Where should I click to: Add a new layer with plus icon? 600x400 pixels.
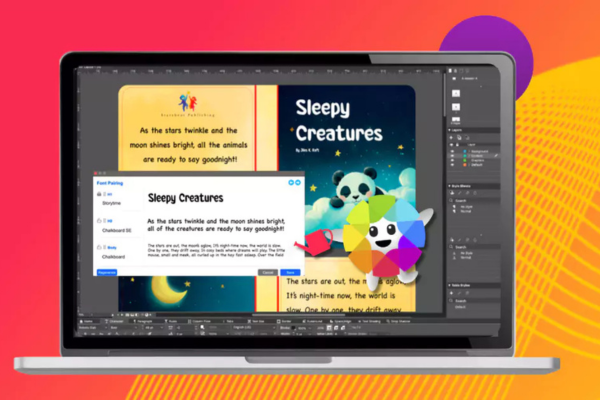[x=452, y=137]
